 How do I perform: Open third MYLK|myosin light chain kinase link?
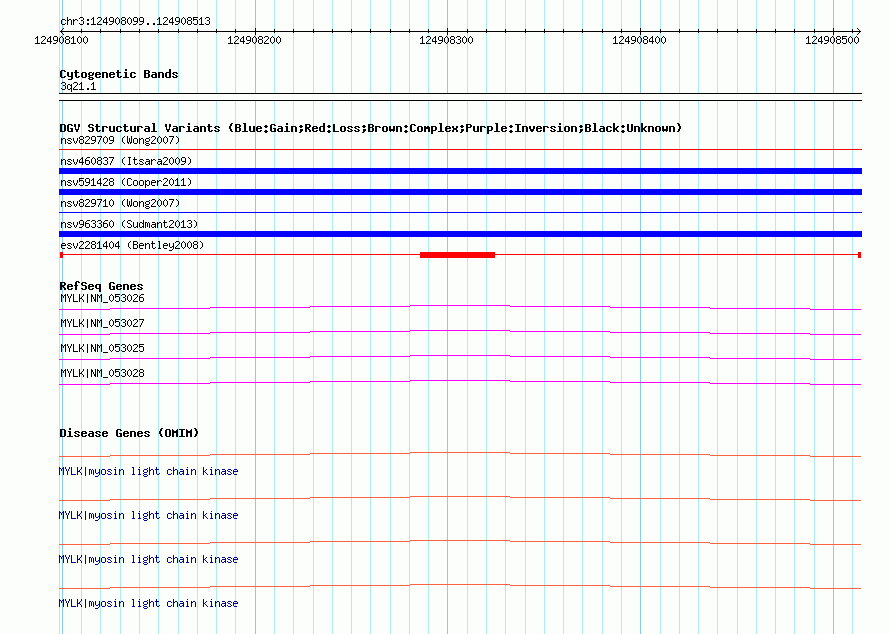click(x=148, y=560)
